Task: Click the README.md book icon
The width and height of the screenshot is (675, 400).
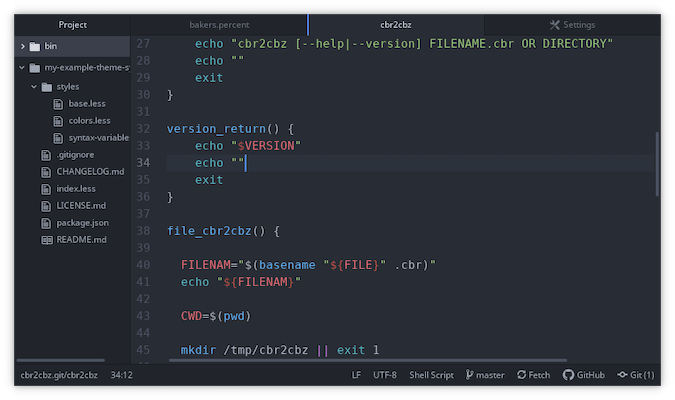Action: 46,240
